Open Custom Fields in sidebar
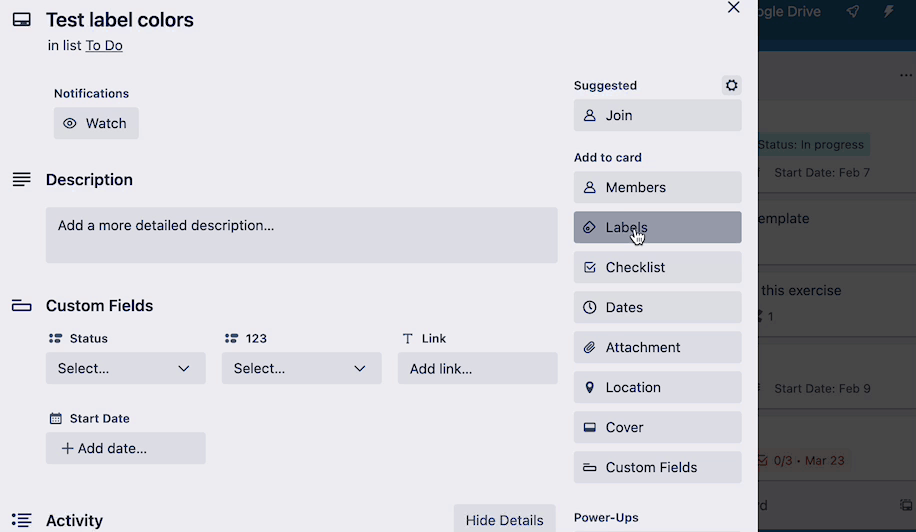916x532 pixels. pos(657,467)
